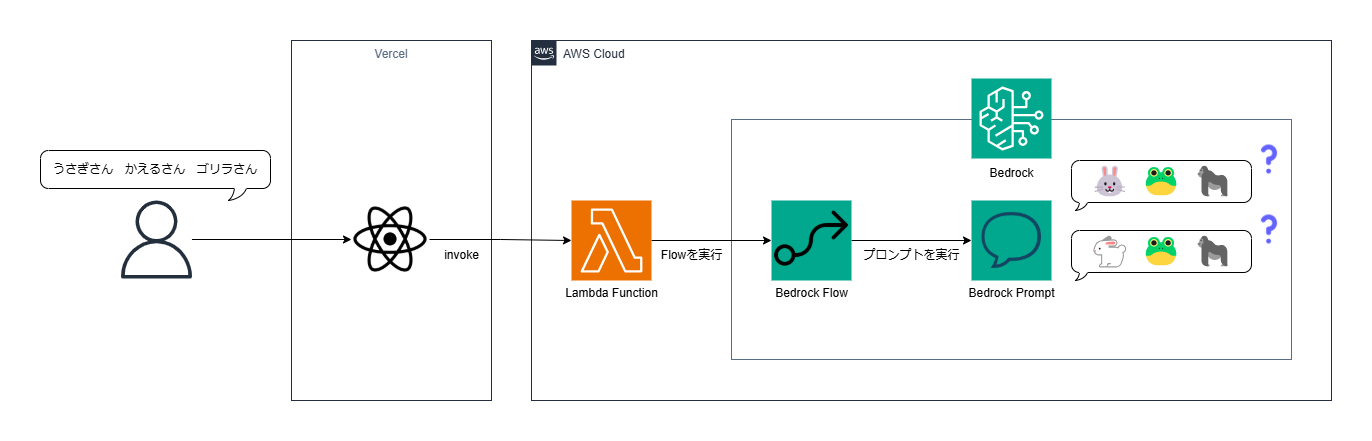Click the 'Lambda Function' caption
The image size is (1372, 441).
611,293
